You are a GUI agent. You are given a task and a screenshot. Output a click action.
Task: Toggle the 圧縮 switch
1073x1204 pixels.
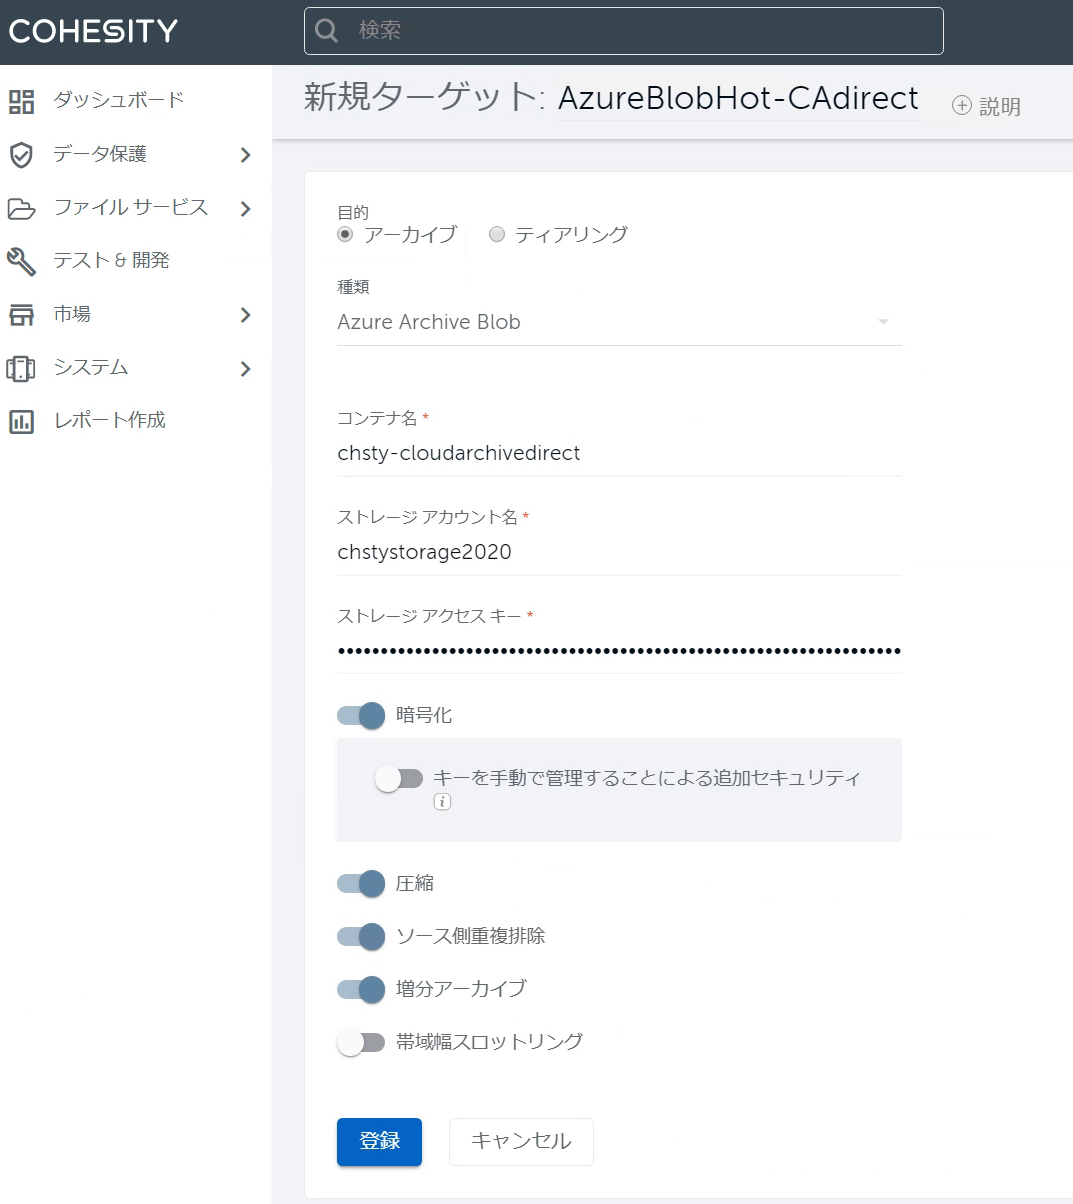pyautogui.click(x=361, y=883)
